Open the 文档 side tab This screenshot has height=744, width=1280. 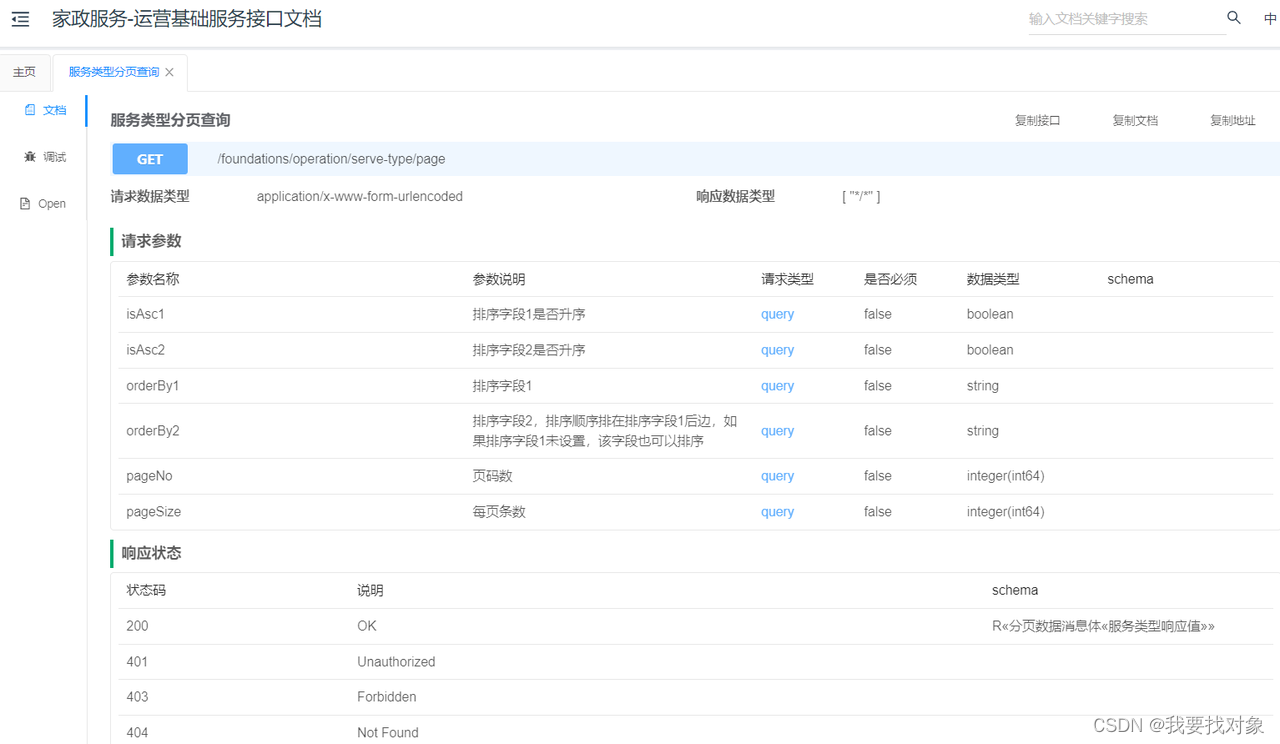click(x=45, y=110)
